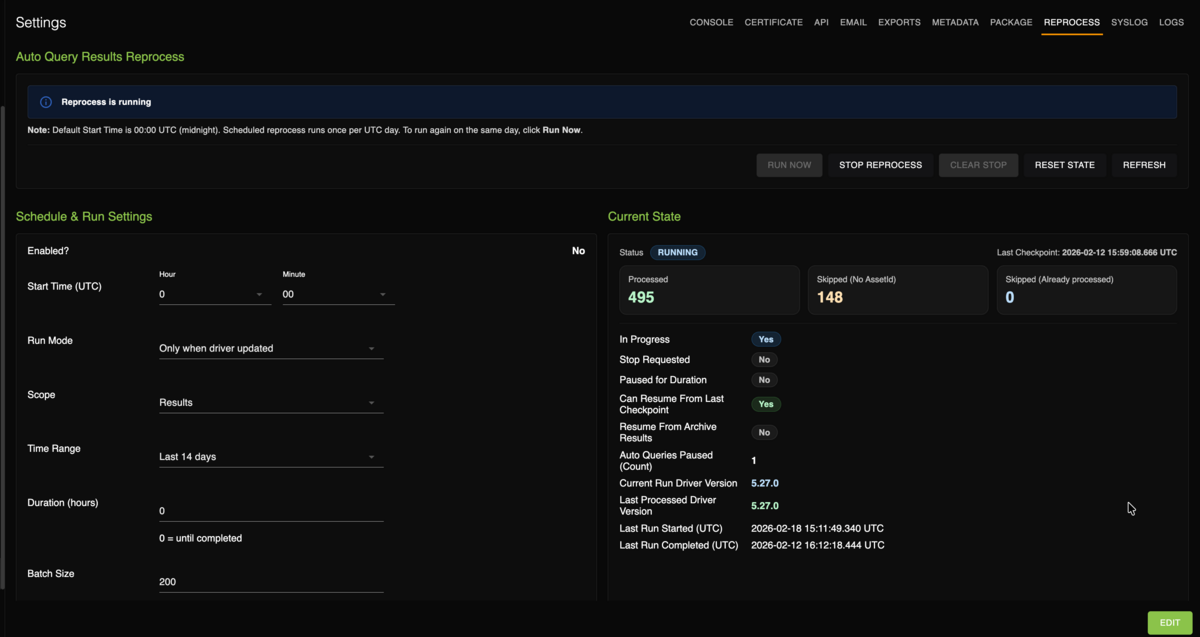Click the STOP REPROCESS button
This screenshot has width=1200, height=637.
(880, 165)
